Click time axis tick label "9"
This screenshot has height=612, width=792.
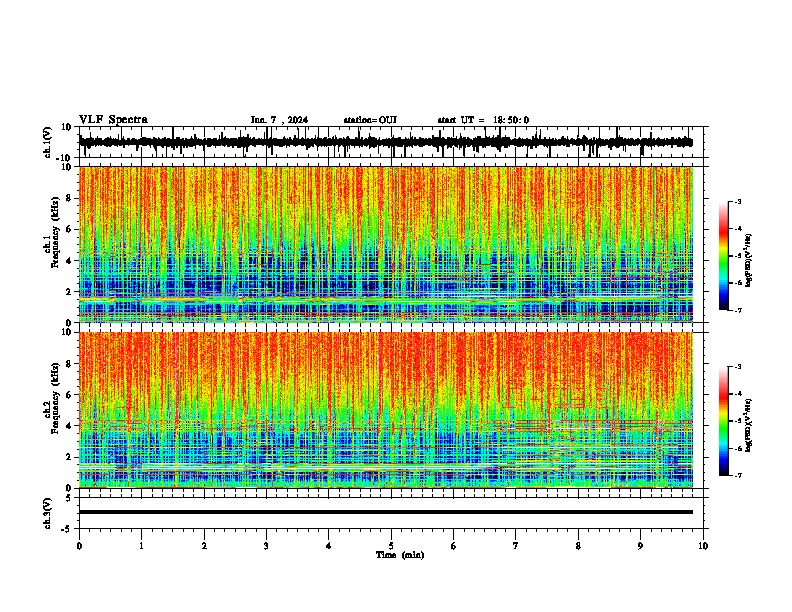point(640,546)
